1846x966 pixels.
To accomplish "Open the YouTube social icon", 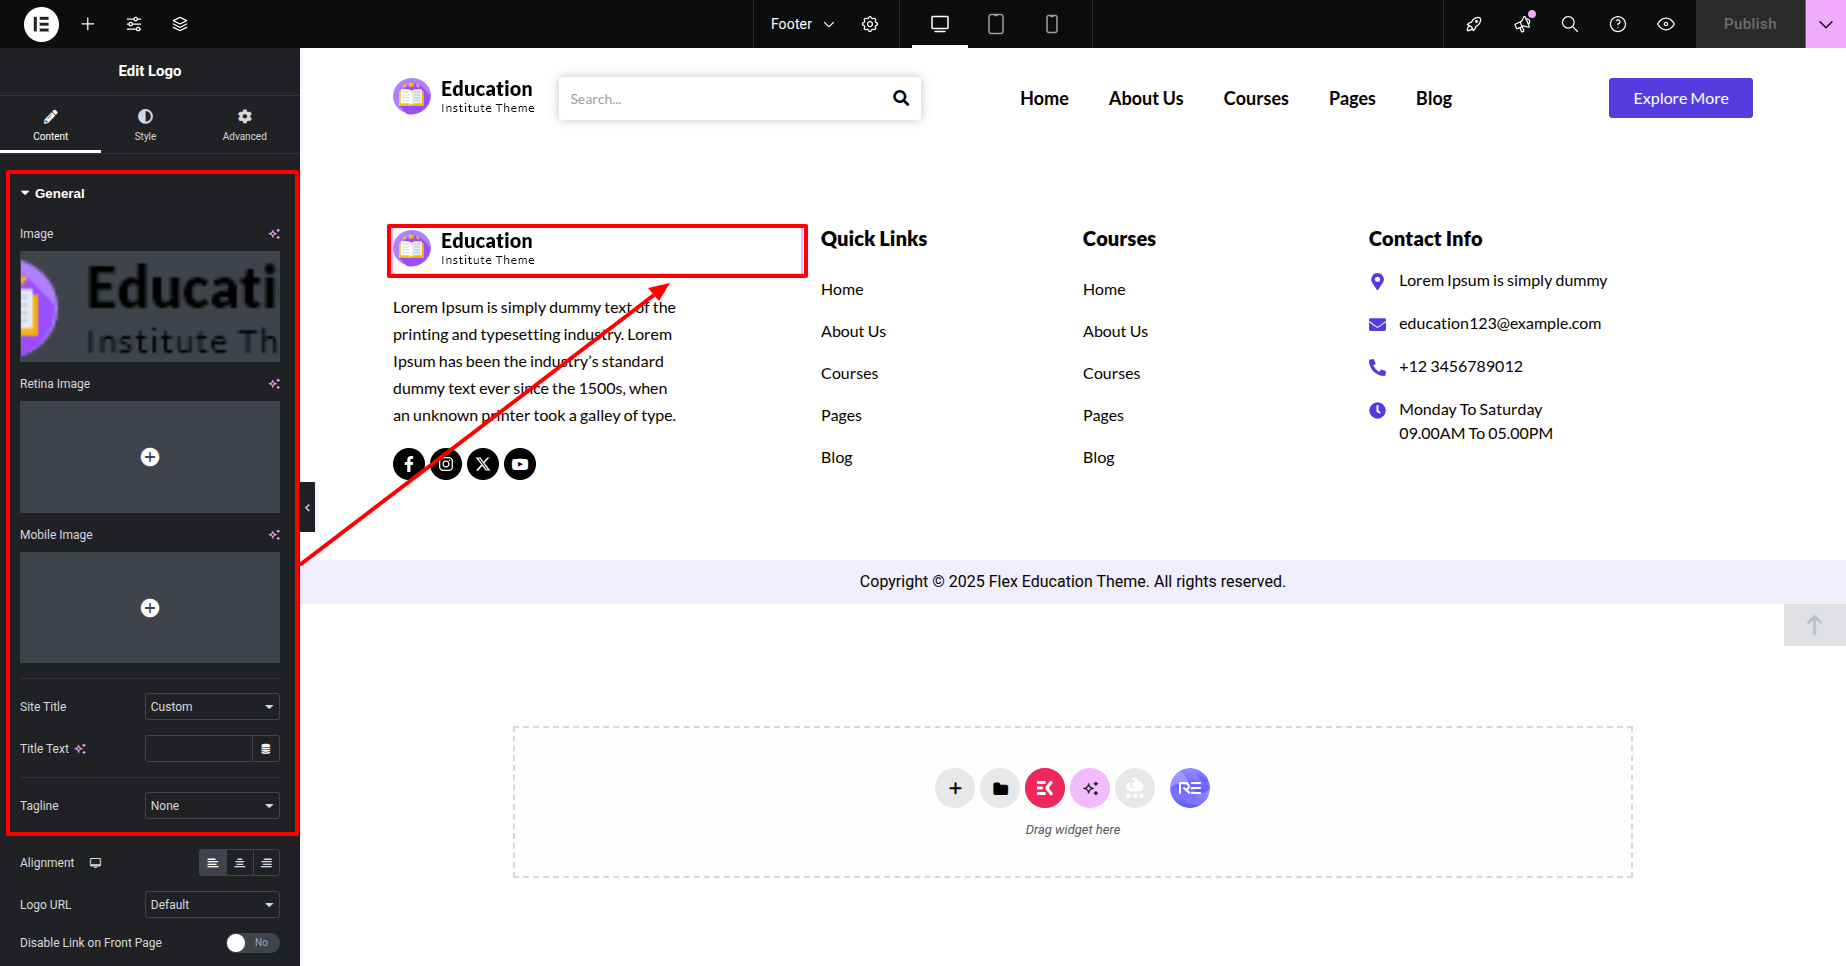I will (x=520, y=464).
